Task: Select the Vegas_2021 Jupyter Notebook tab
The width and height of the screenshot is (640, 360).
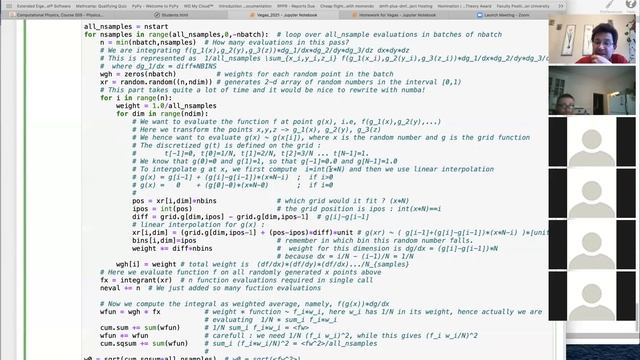Action: (x=283, y=15)
